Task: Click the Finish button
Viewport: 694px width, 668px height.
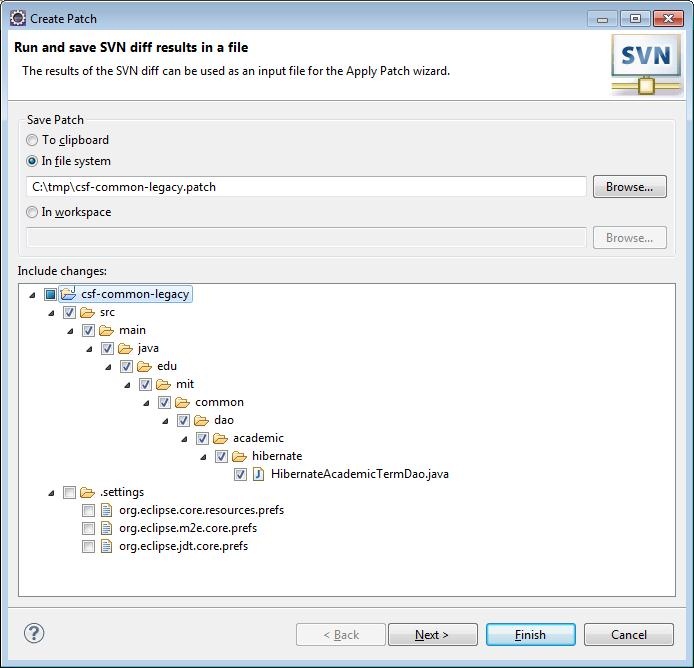Action: point(530,634)
